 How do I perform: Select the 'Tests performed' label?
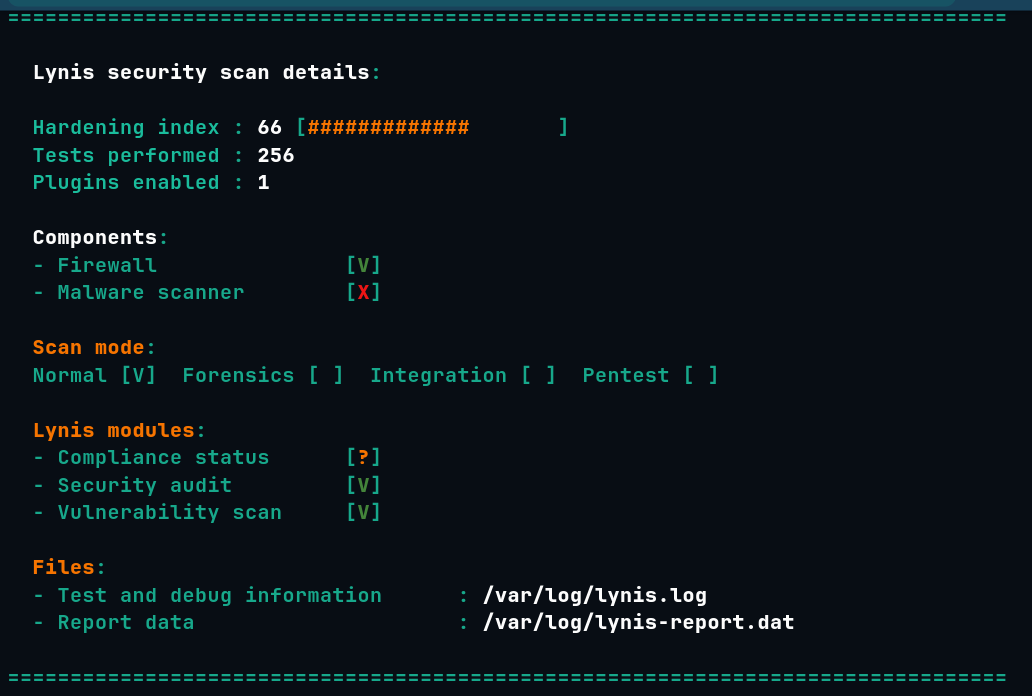(126, 155)
